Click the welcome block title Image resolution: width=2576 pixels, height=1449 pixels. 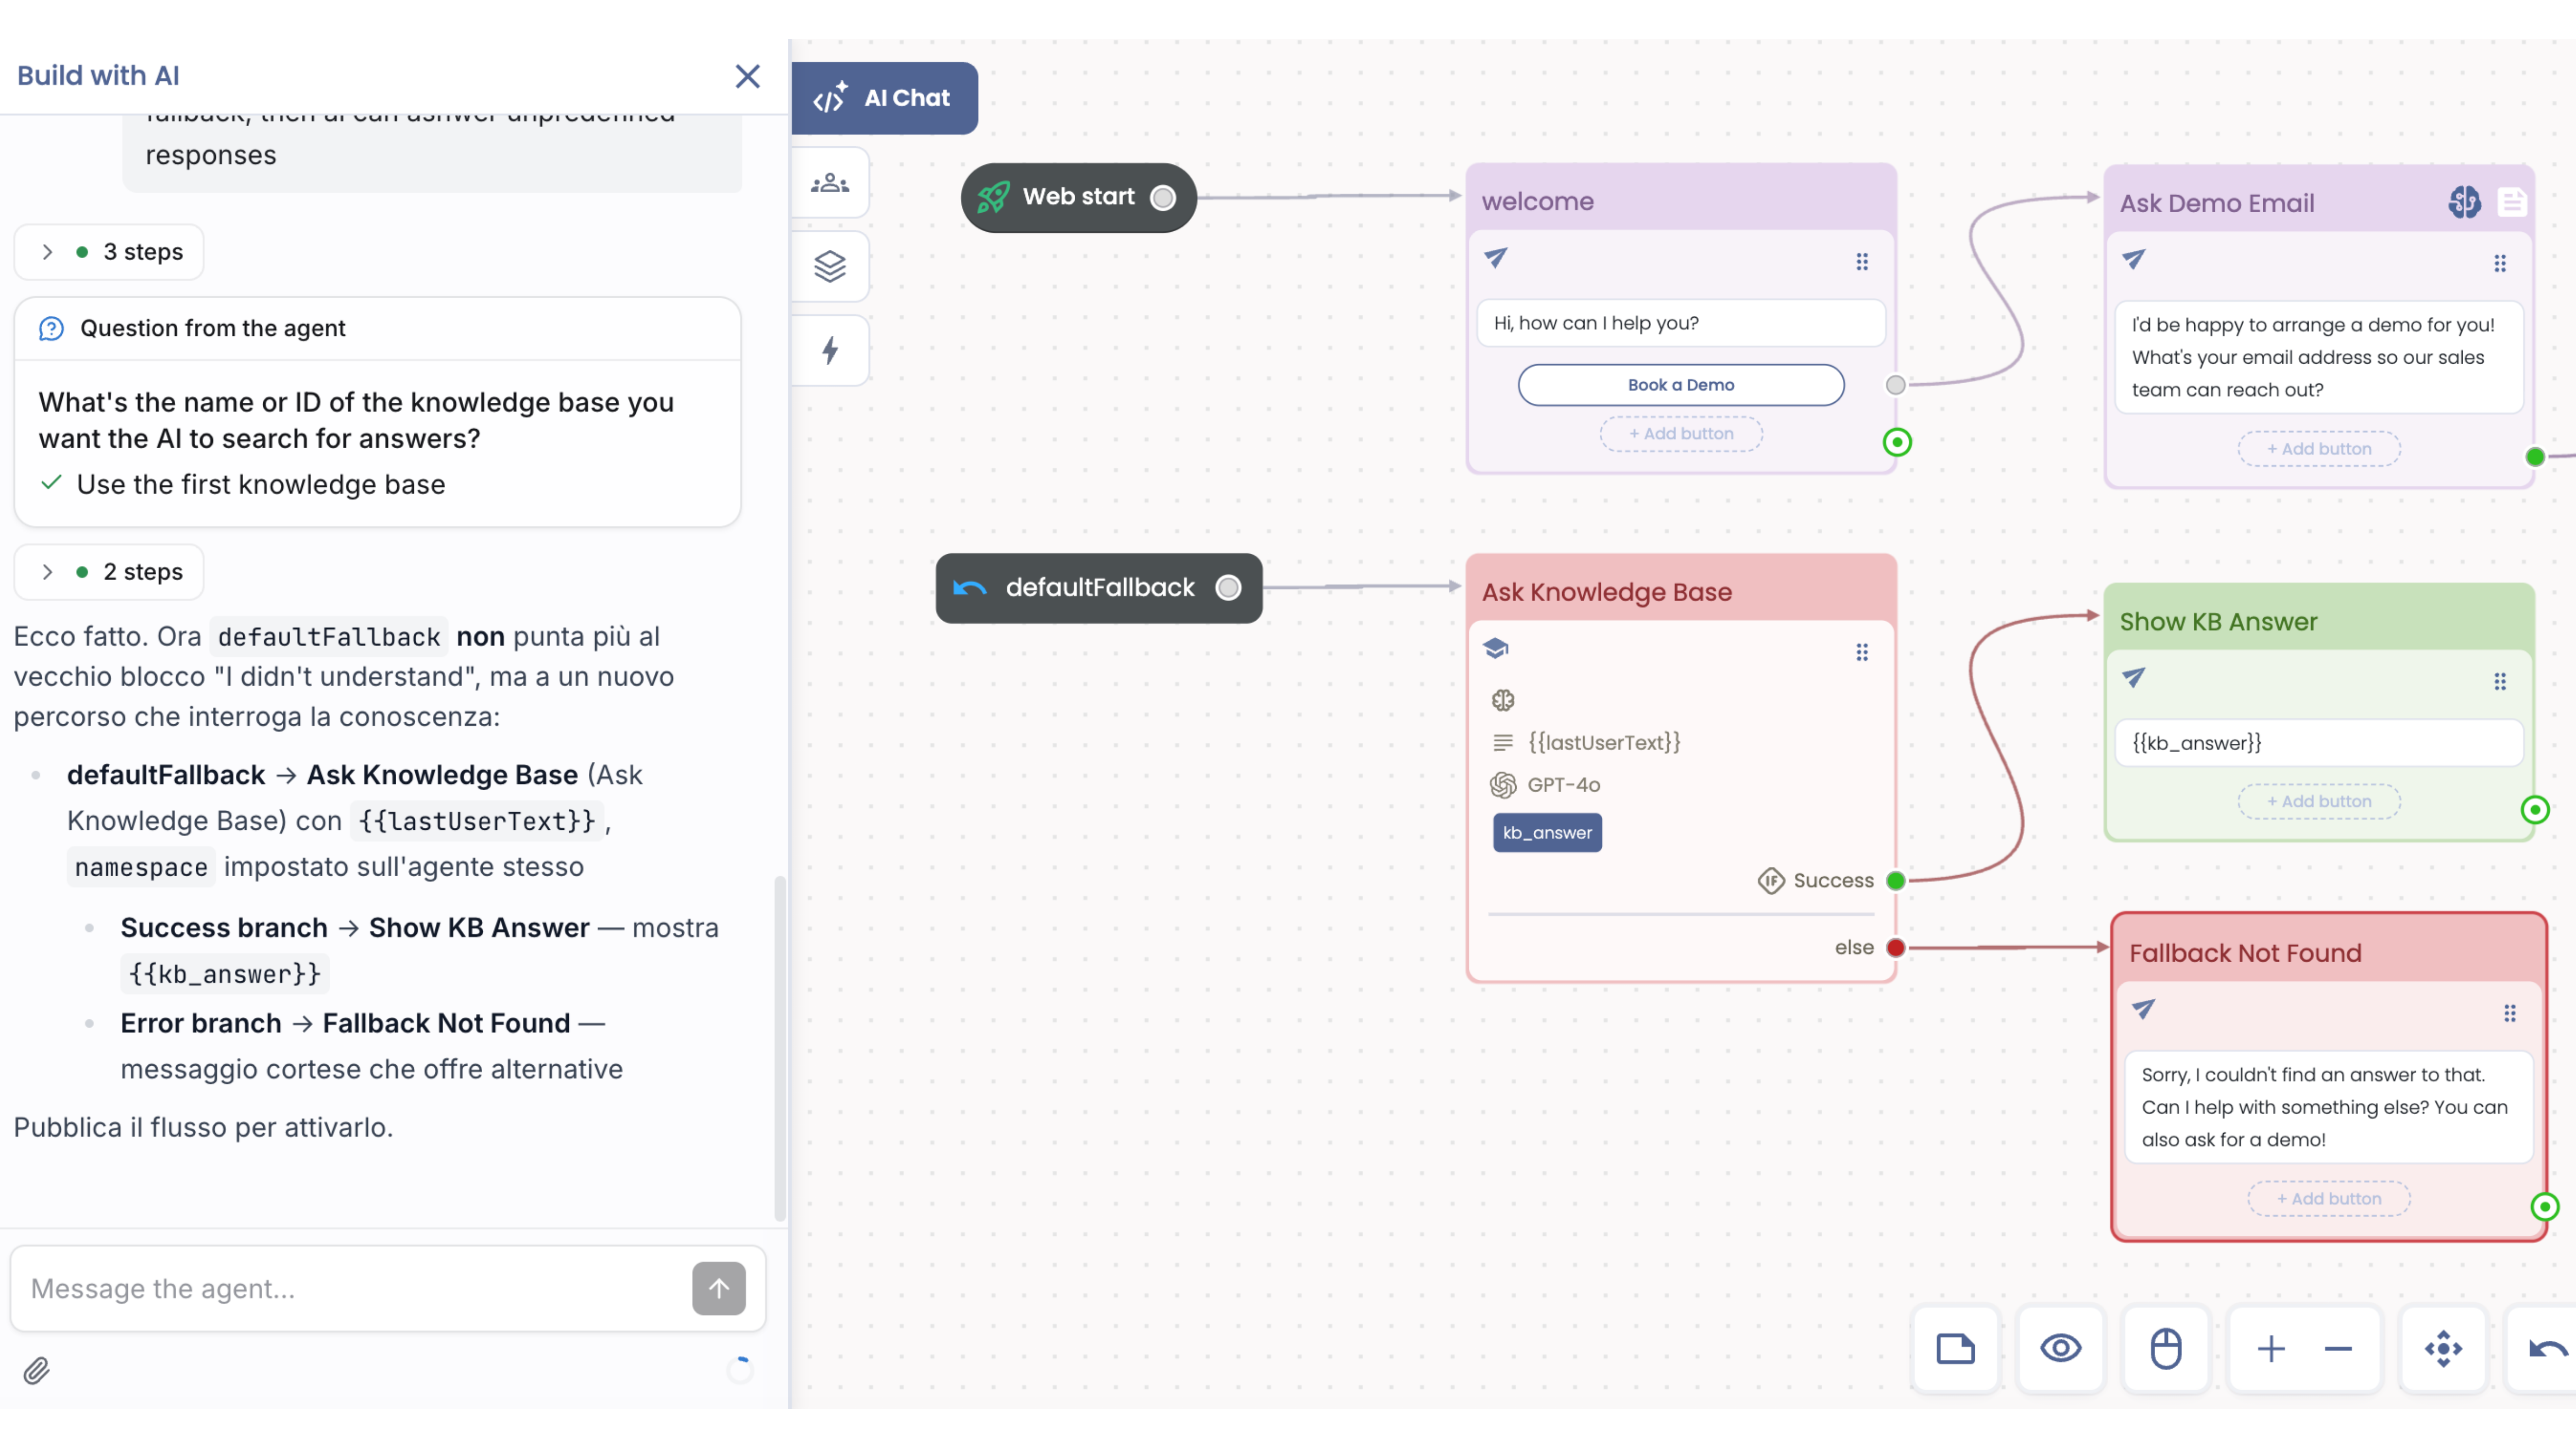(x=1537, y=202)
